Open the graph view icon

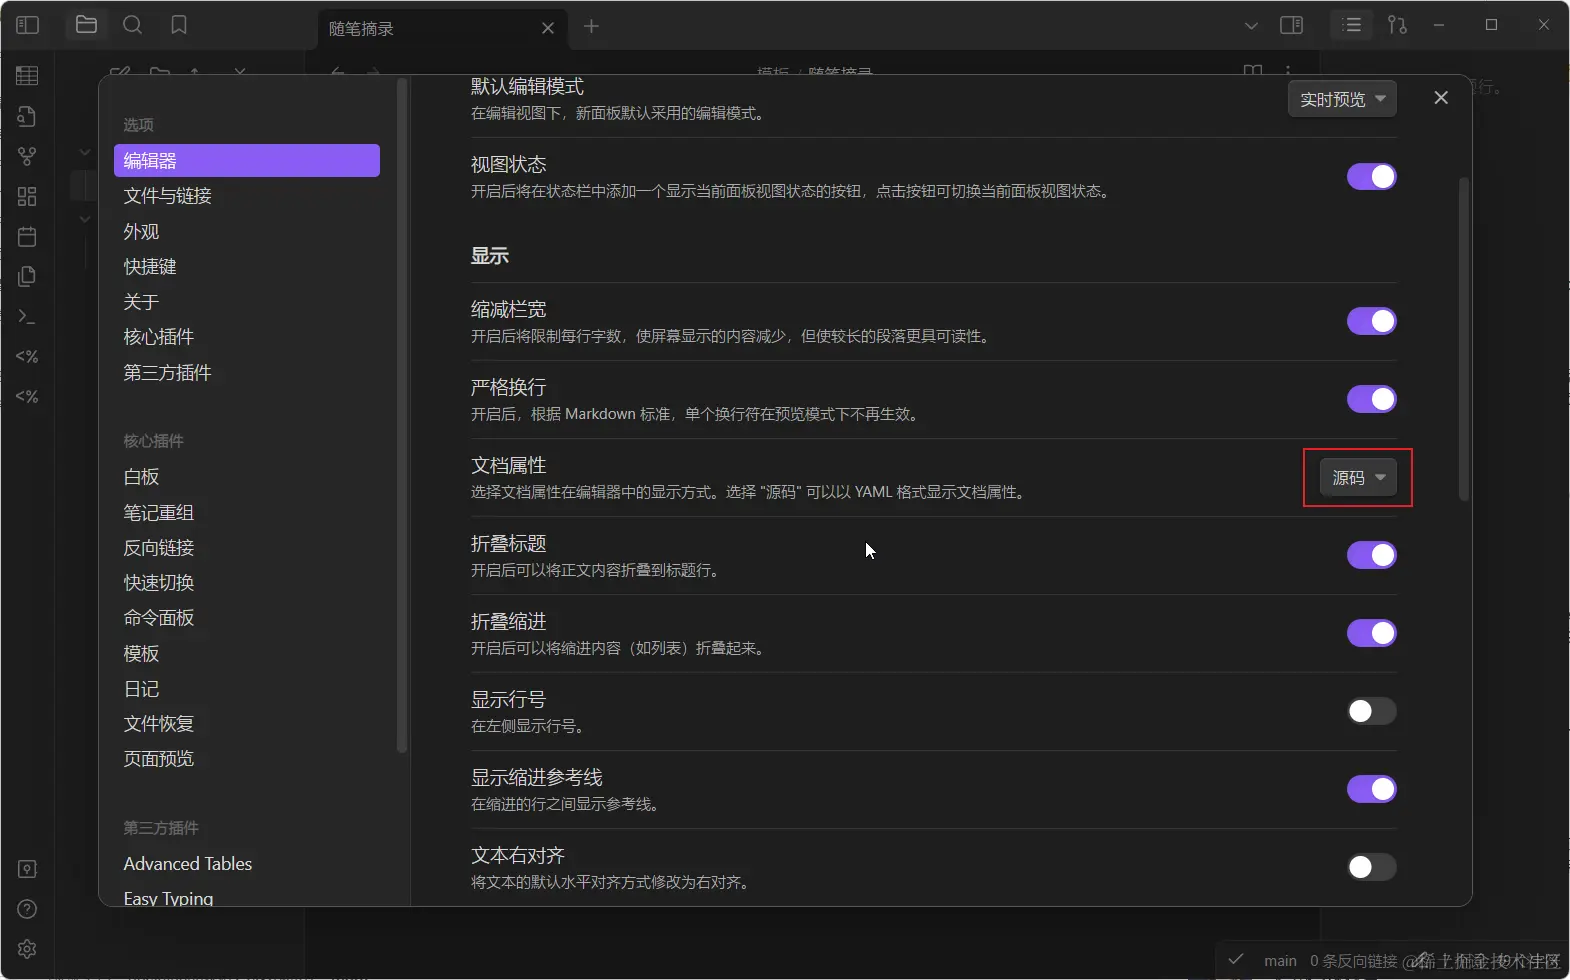[27, 156]
